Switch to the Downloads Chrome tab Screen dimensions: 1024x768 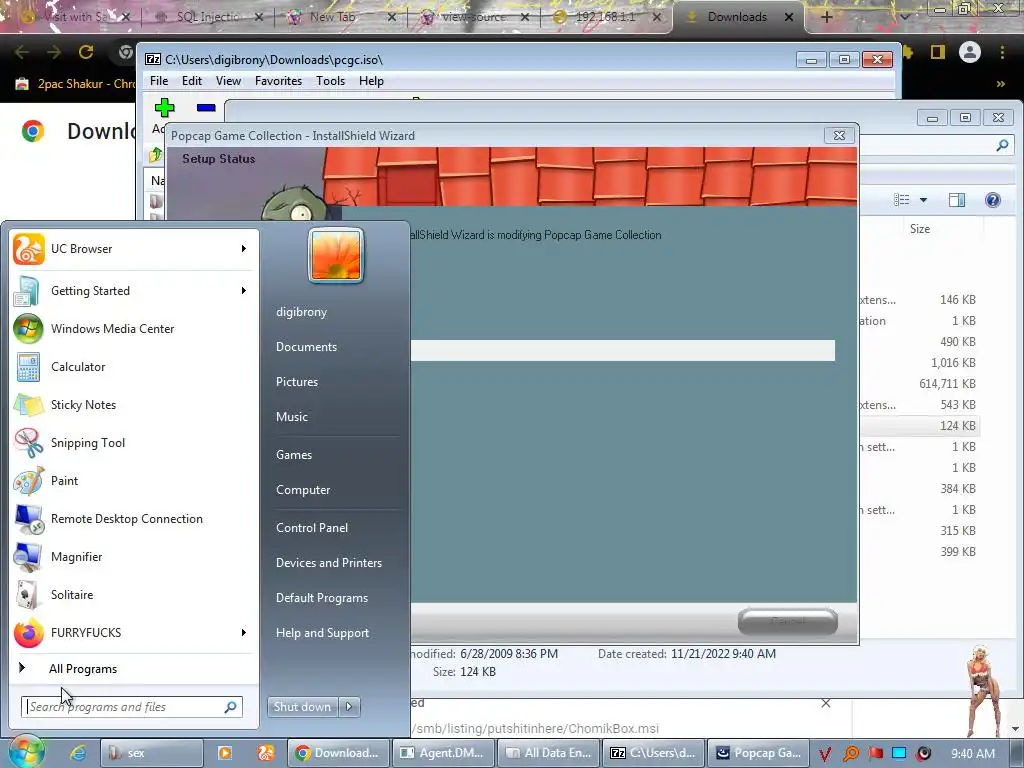(737, 17)
